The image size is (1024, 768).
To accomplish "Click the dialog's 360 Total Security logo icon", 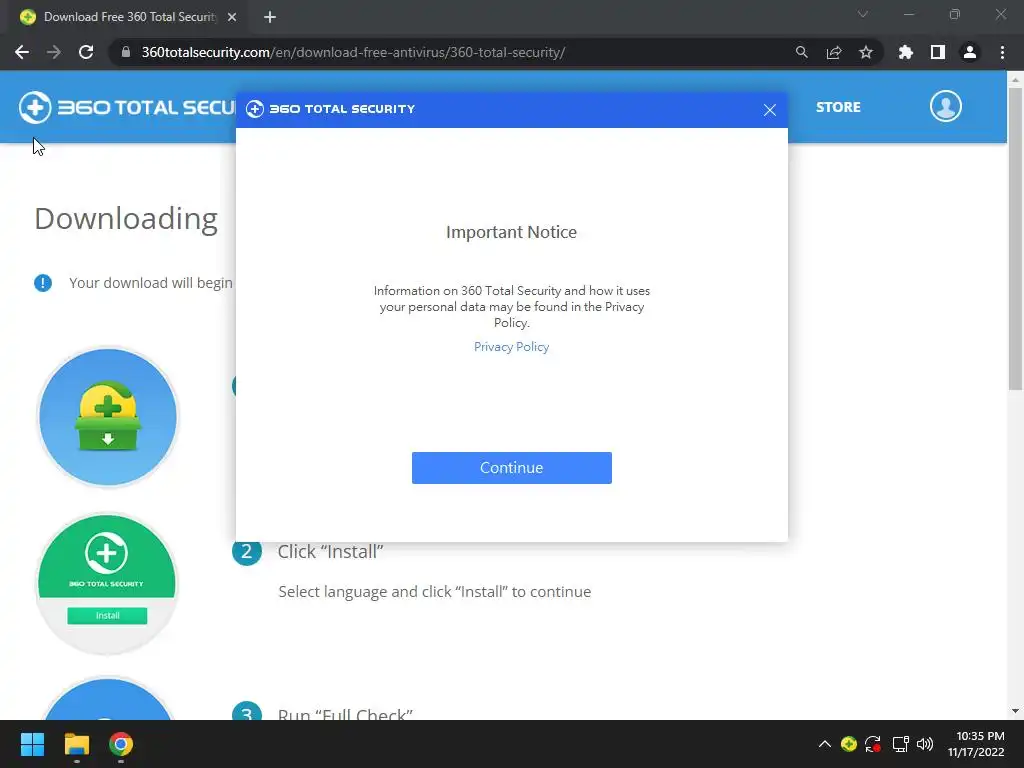I will click(x=255, y=109).
